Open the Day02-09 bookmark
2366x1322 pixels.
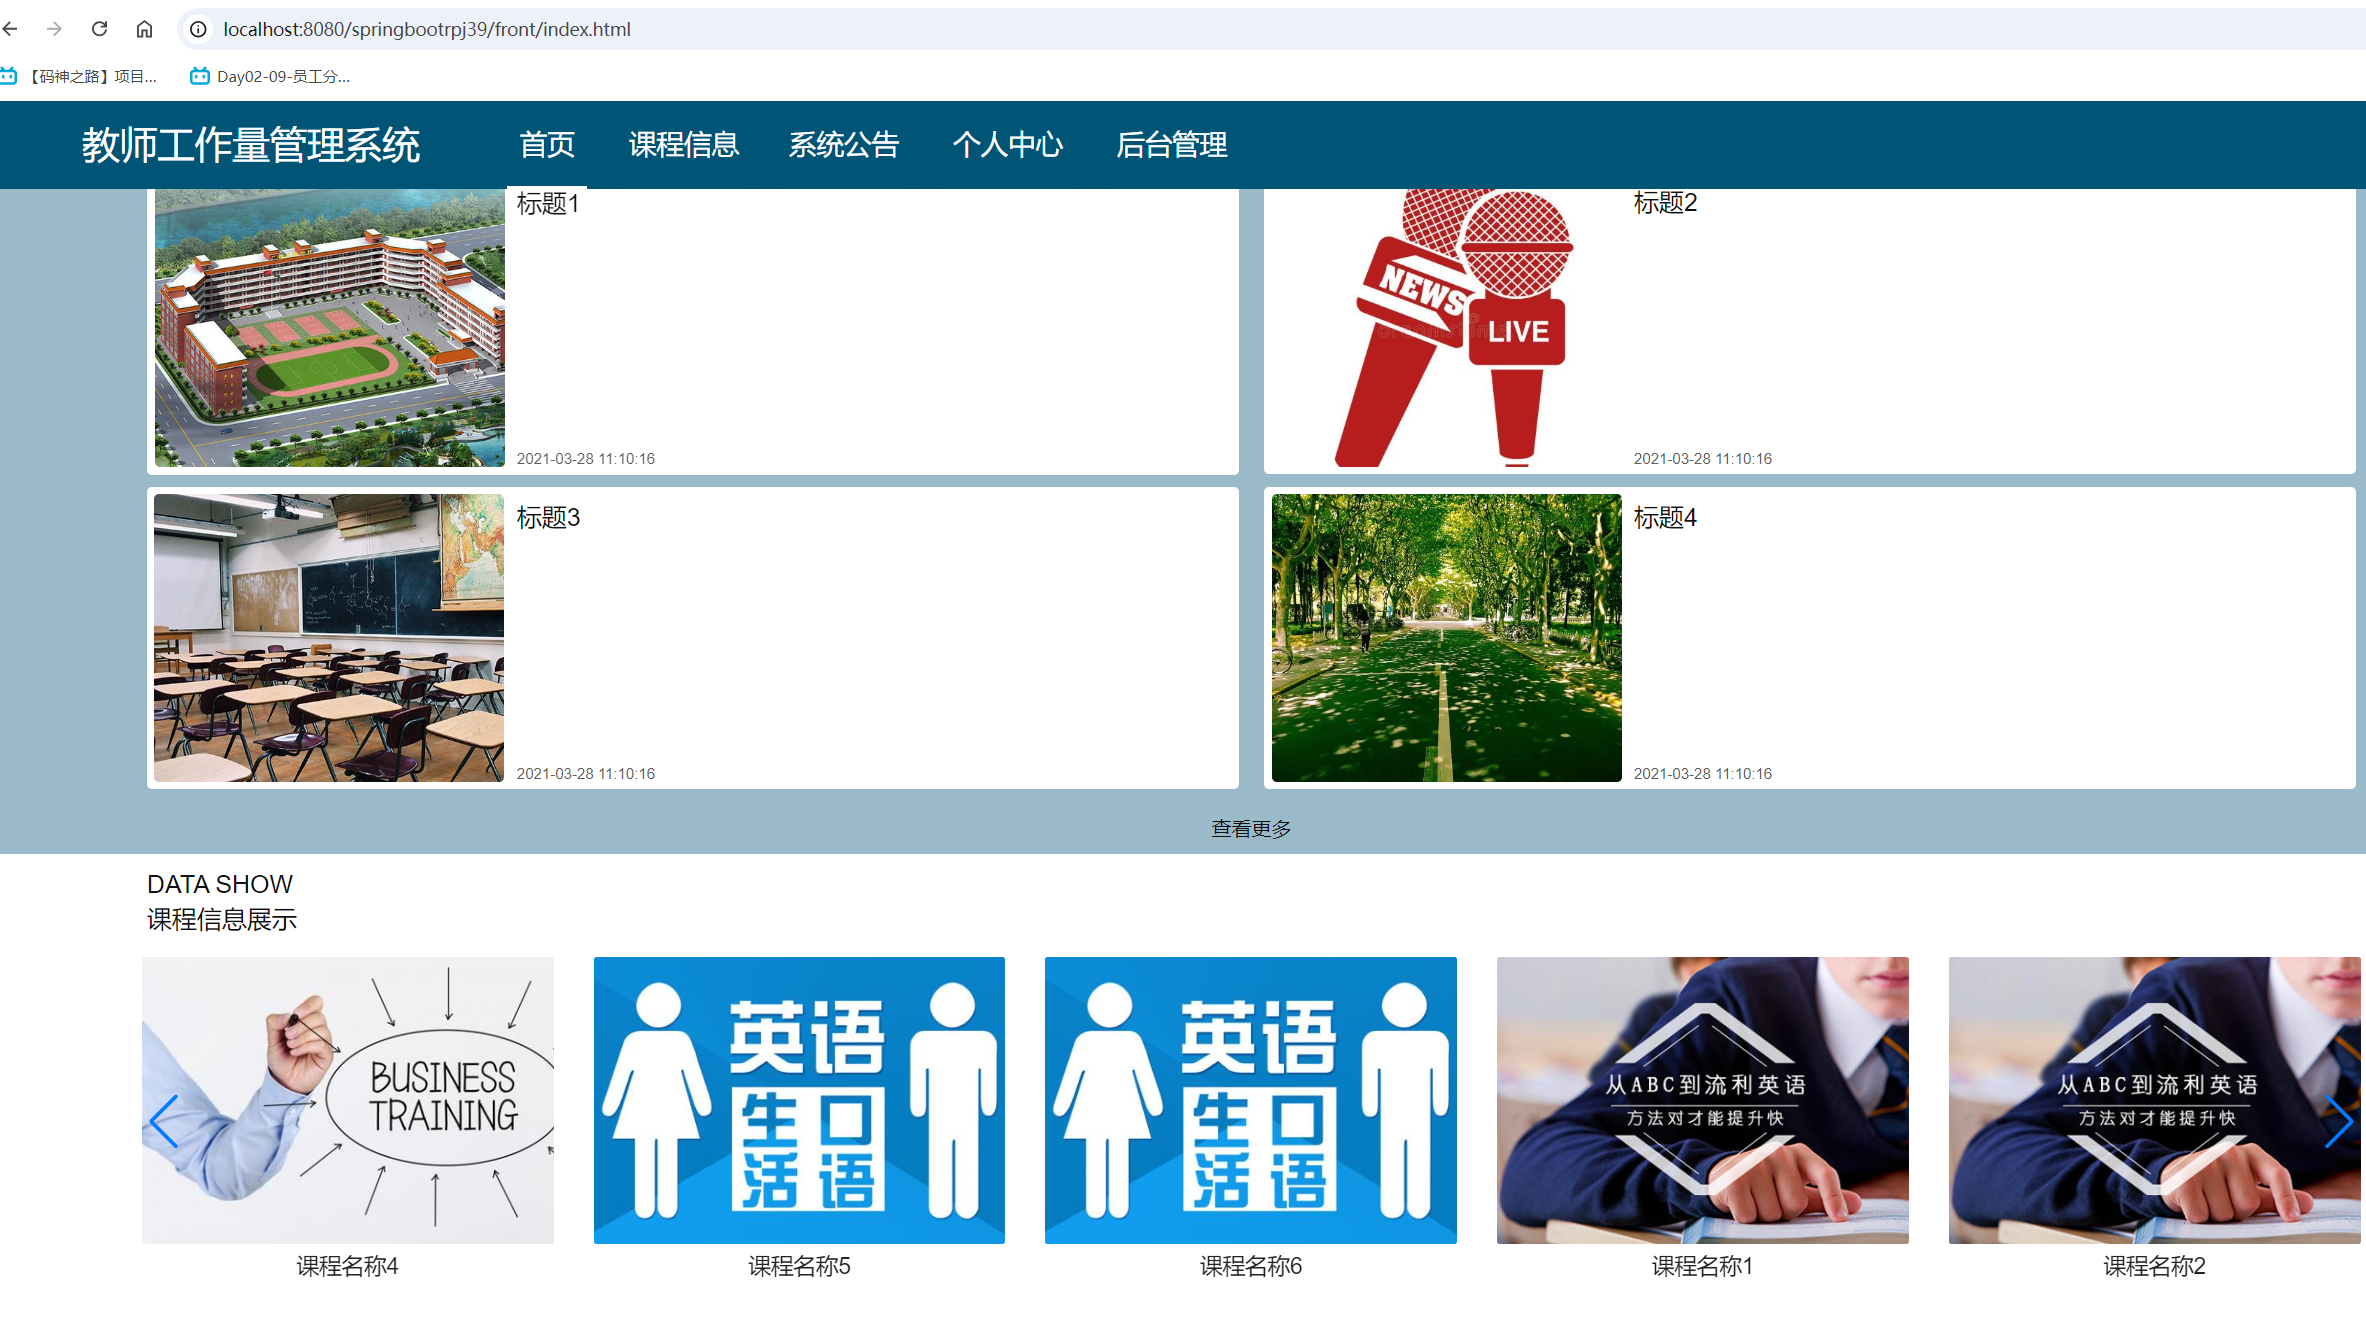(272, 76)
